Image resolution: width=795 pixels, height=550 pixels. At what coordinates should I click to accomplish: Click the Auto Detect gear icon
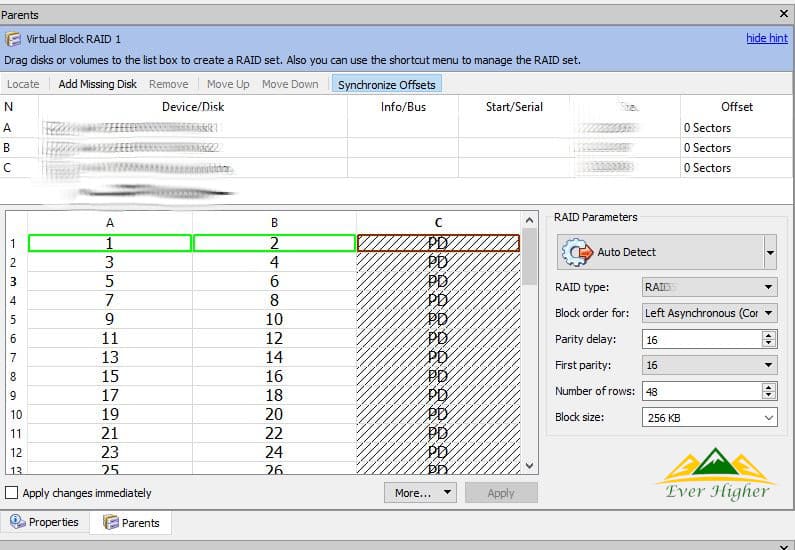click(578, 252)
